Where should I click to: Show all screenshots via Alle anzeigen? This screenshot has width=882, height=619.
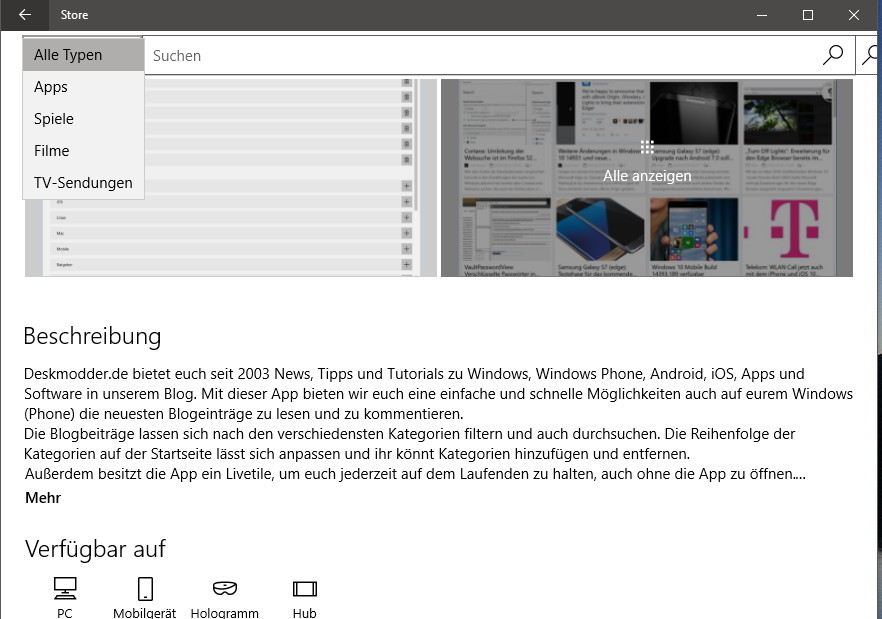(x=647, y=176)
